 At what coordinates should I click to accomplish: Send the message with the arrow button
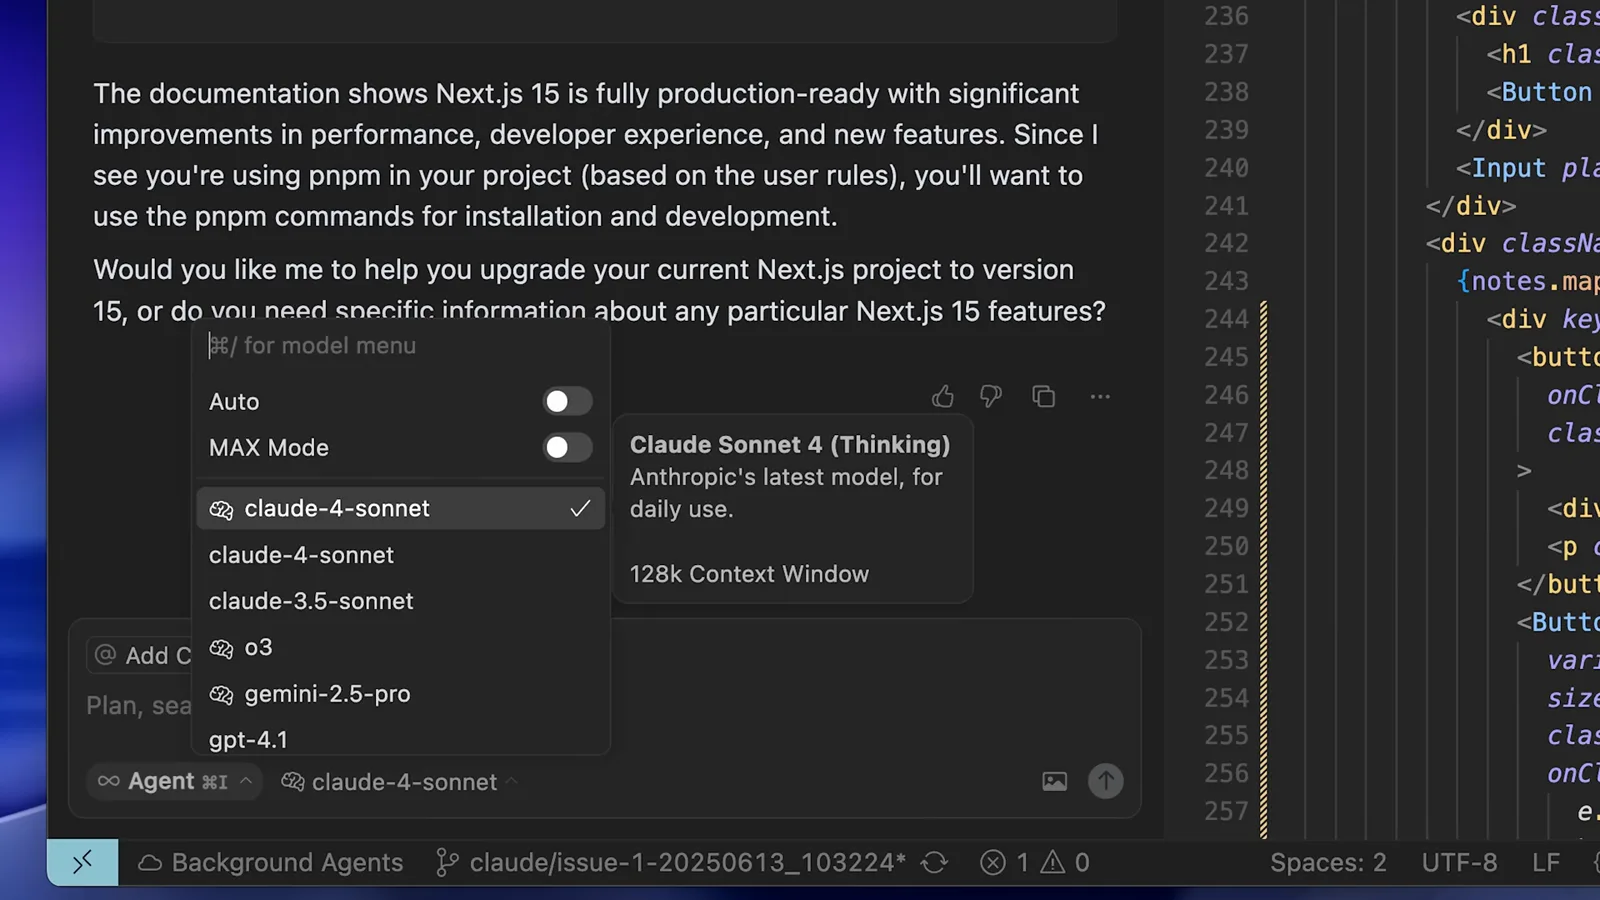[1105, 781]
